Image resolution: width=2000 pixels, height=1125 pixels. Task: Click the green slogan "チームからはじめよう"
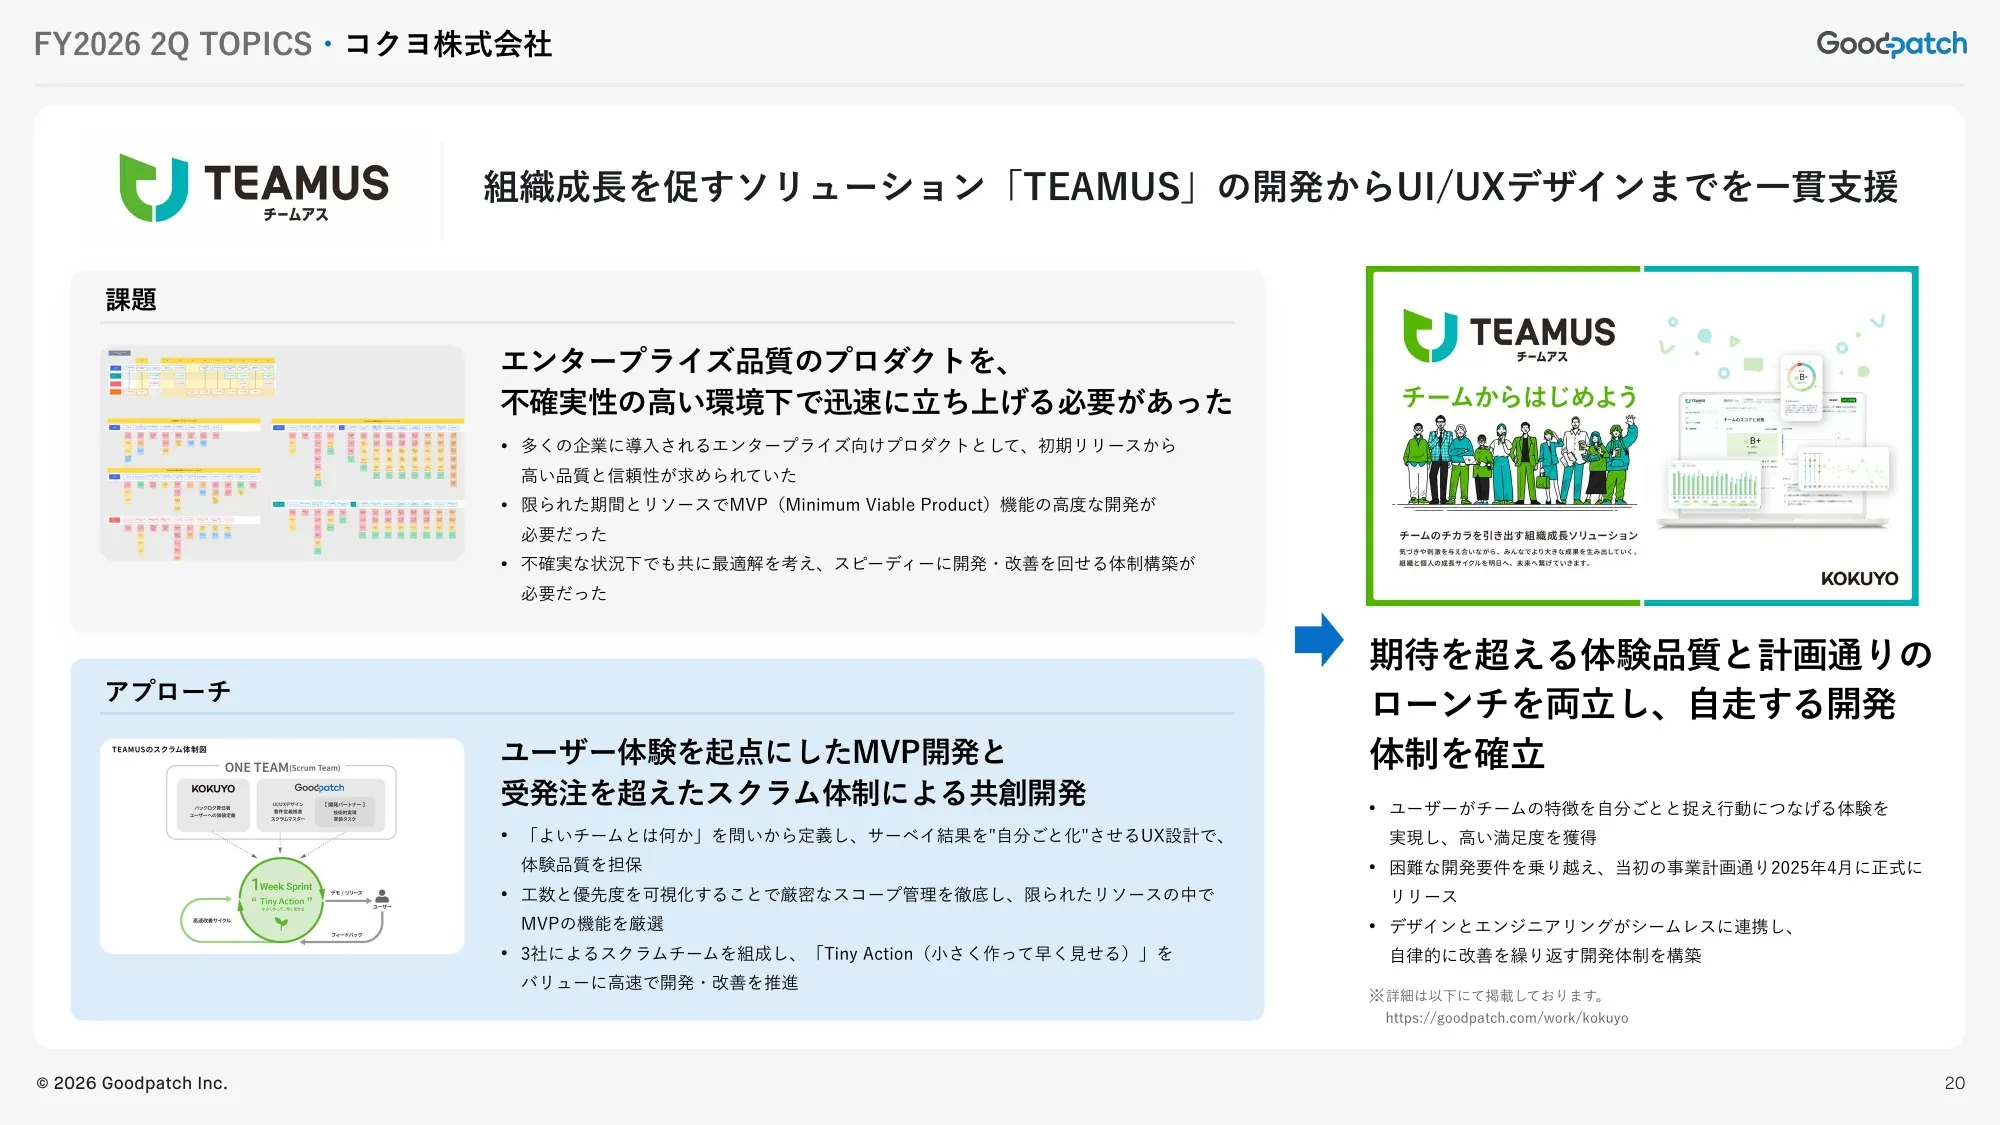(x=1520, y=397)
